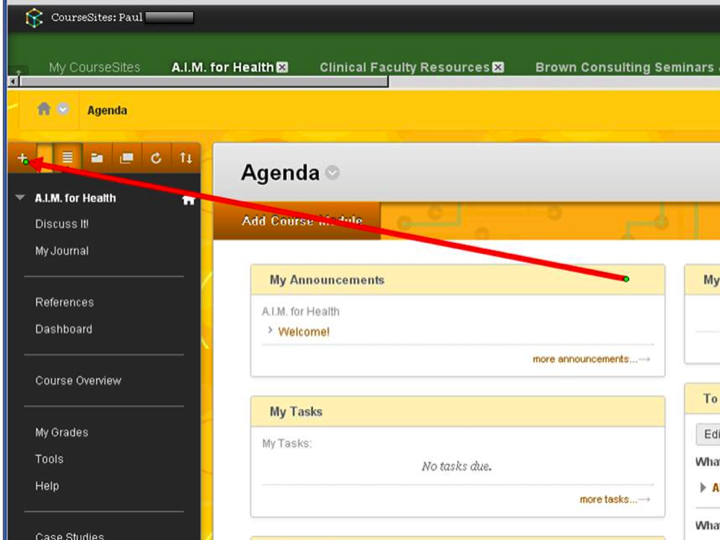Open the Welcome! announcement link
Screen dimensions: 720x540
(x=304, y=332)
